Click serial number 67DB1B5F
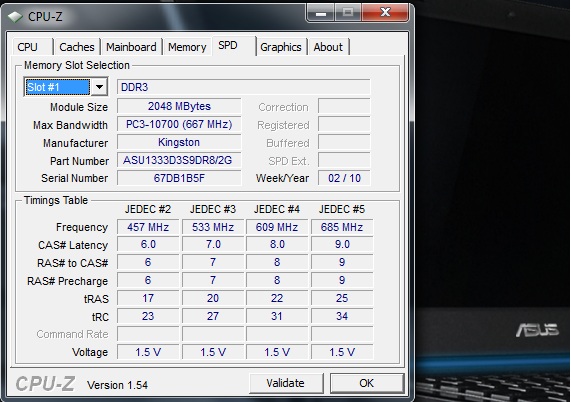This screenshot has height=402, width=571. (179, 178)
